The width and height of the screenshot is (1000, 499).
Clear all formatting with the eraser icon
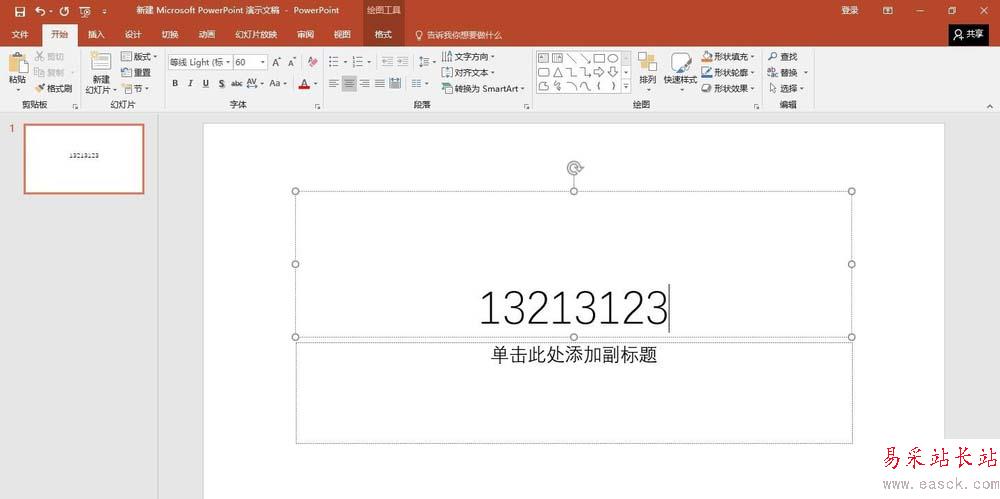(x=312, y=62)
